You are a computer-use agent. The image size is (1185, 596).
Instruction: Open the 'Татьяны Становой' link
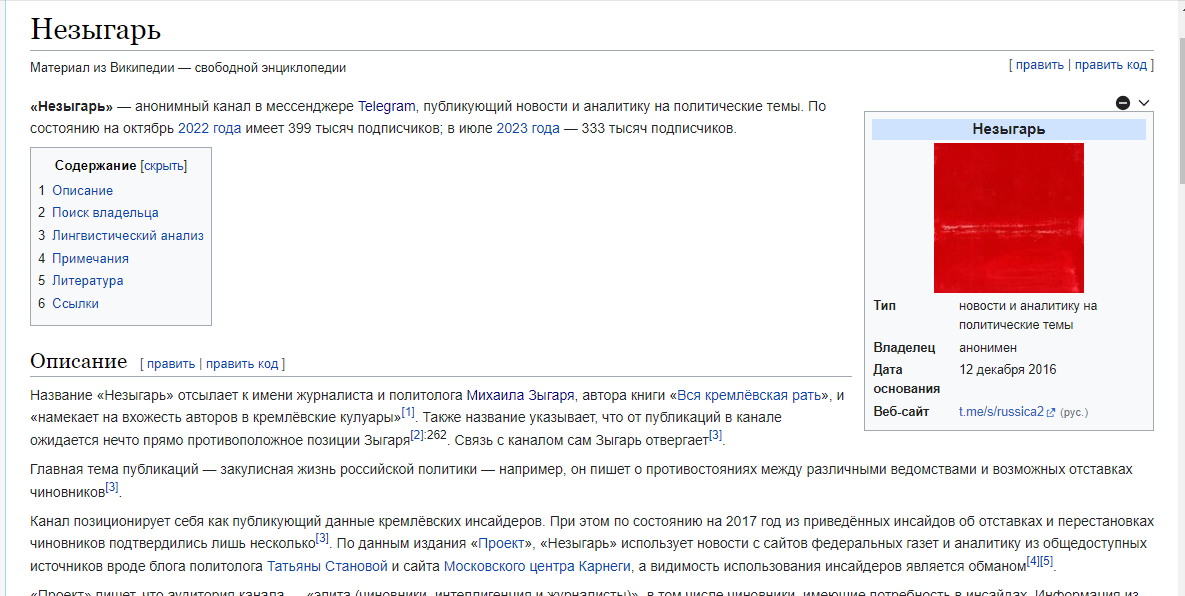pos(327,567)
